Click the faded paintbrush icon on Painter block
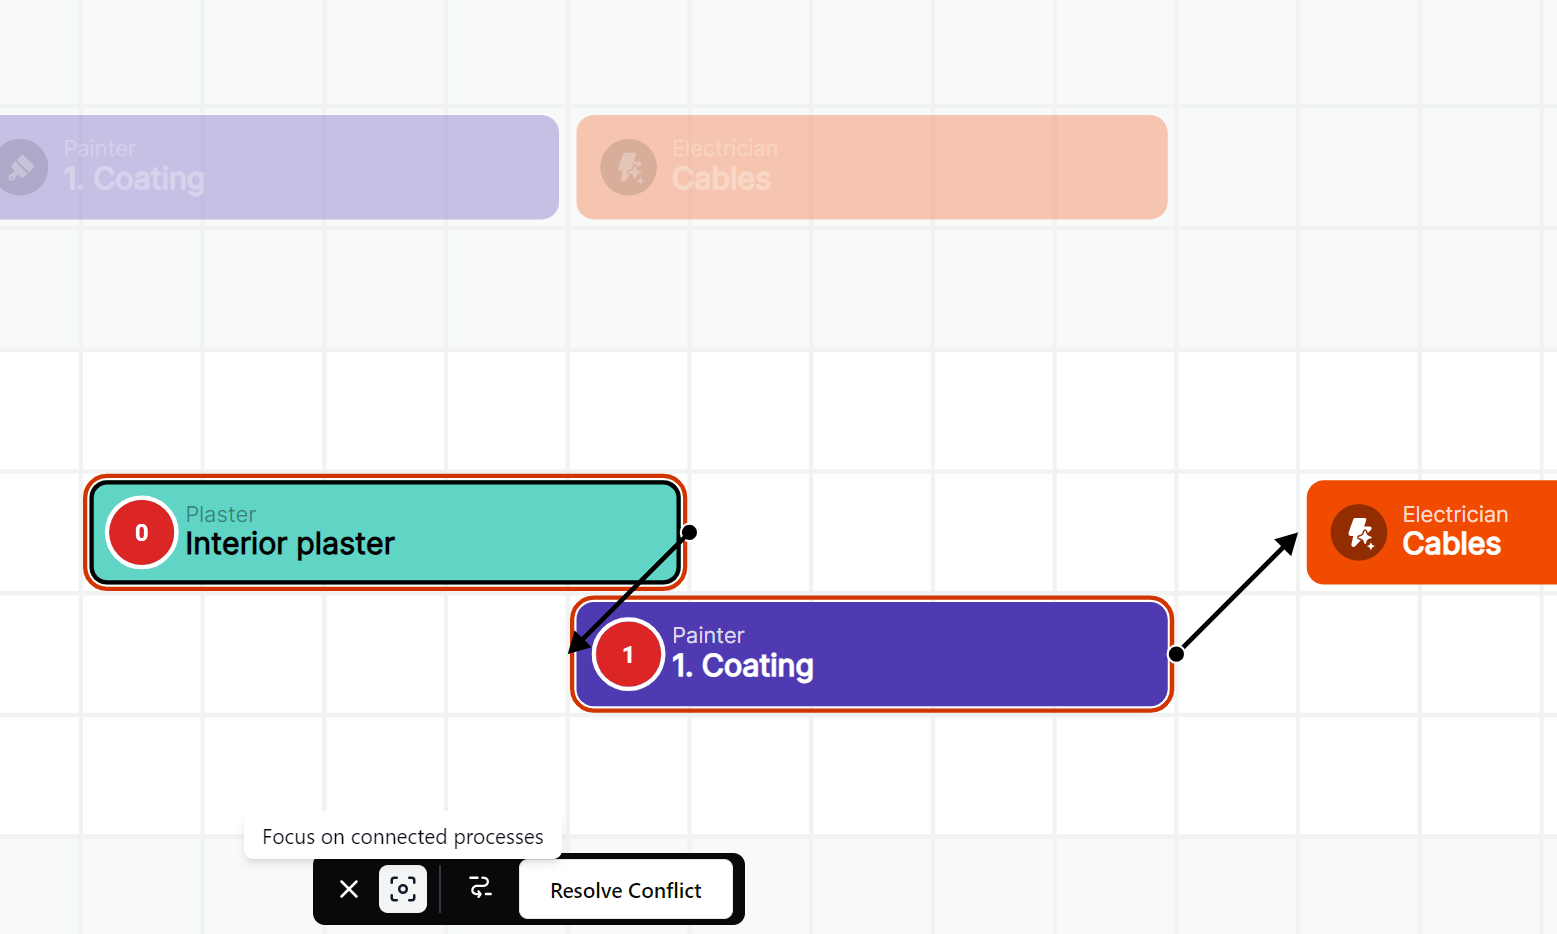1557x934 pixels. coord(22,167)
